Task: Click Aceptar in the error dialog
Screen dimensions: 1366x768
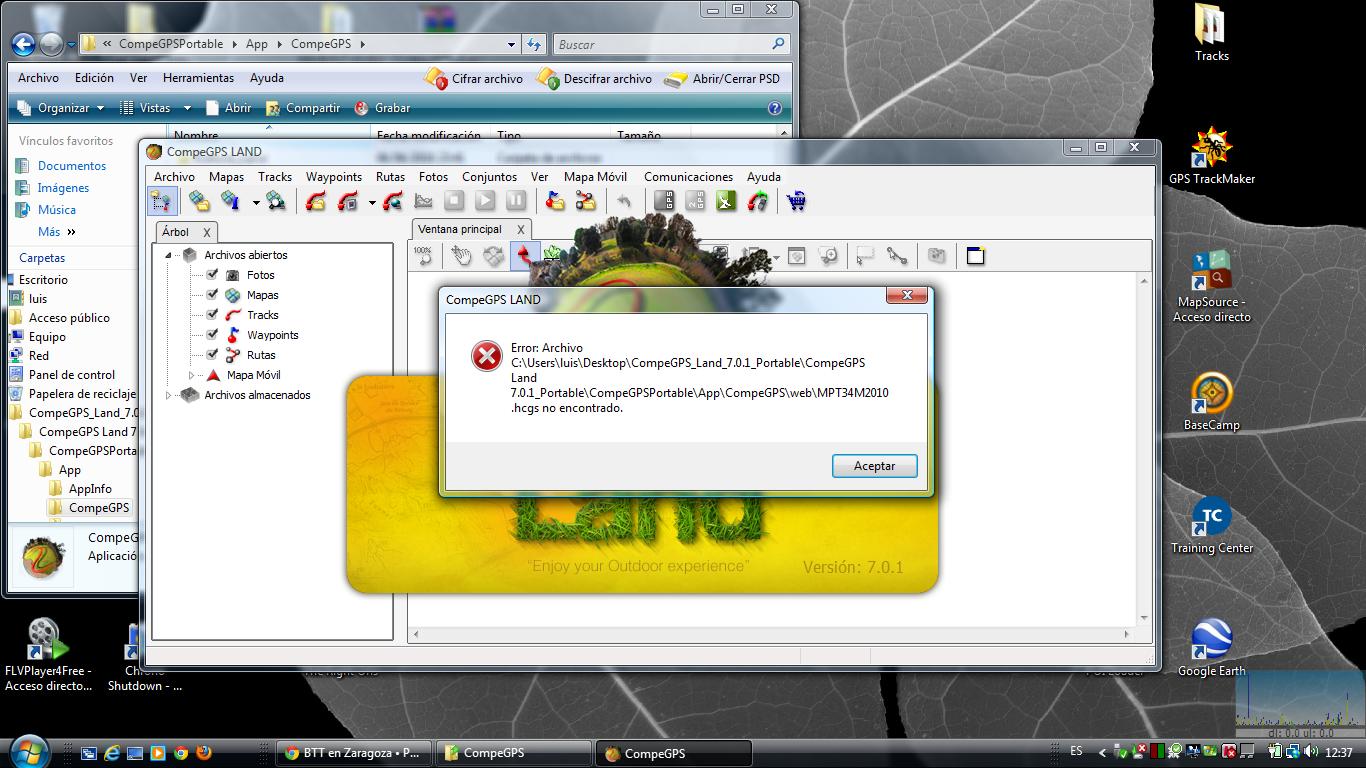Action: coord(874,466)
